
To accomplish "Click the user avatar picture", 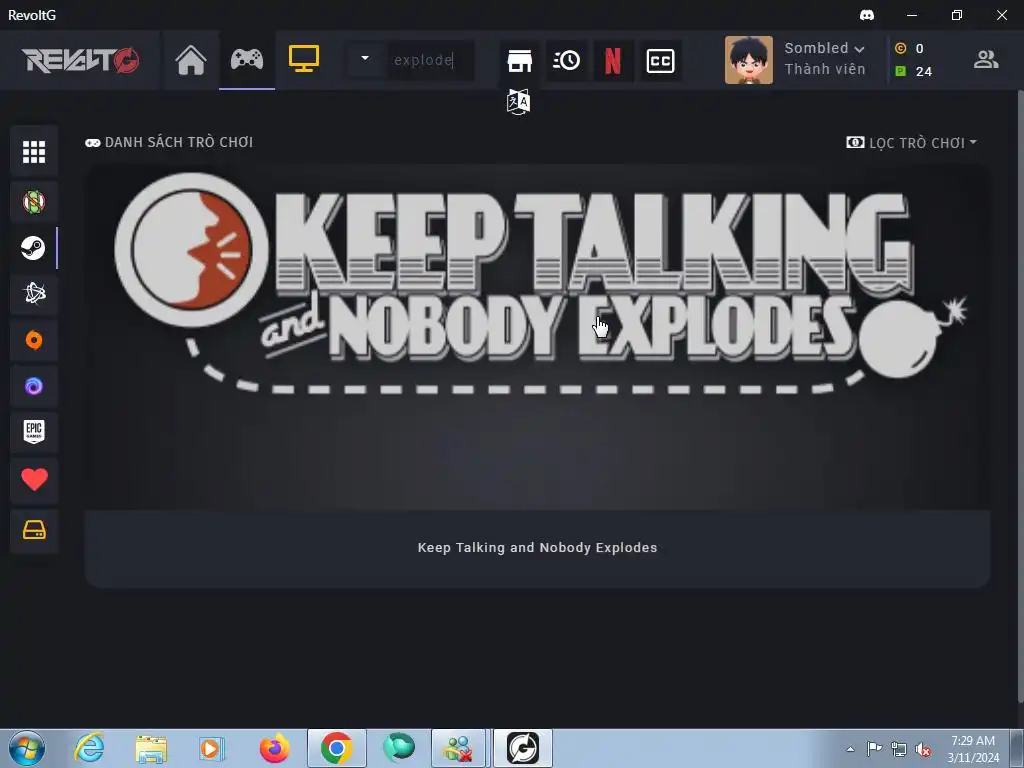I will tap(748, 60).
